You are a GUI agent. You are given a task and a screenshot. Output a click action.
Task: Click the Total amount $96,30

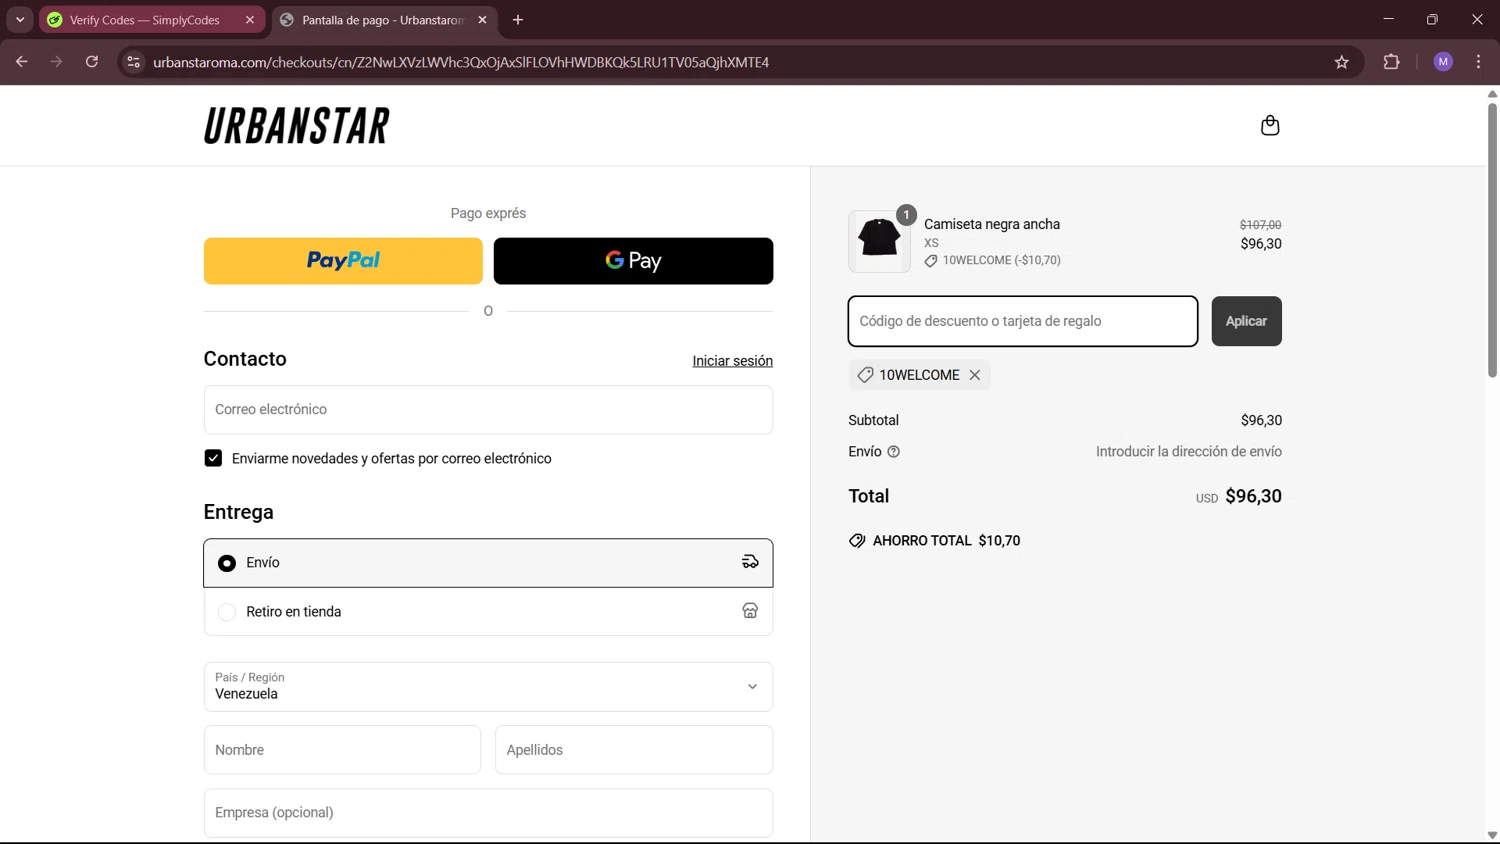[1253, 496]
